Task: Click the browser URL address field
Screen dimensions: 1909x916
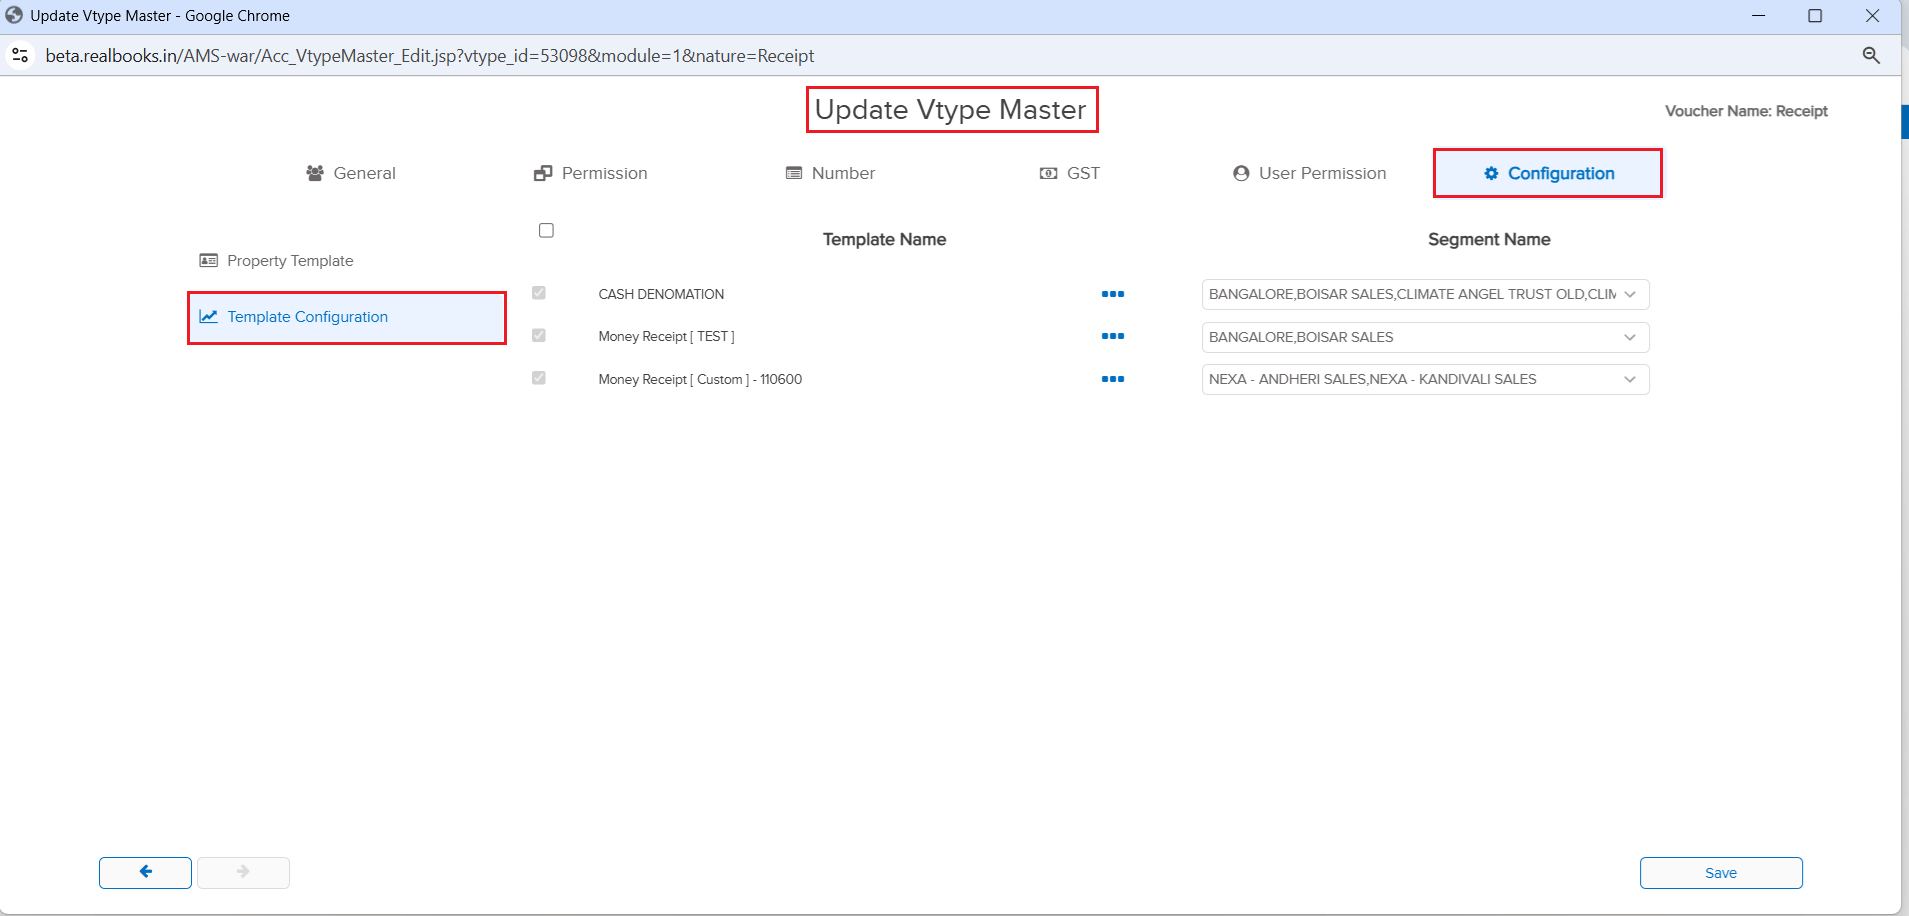Action: click(x=430, y=56)
